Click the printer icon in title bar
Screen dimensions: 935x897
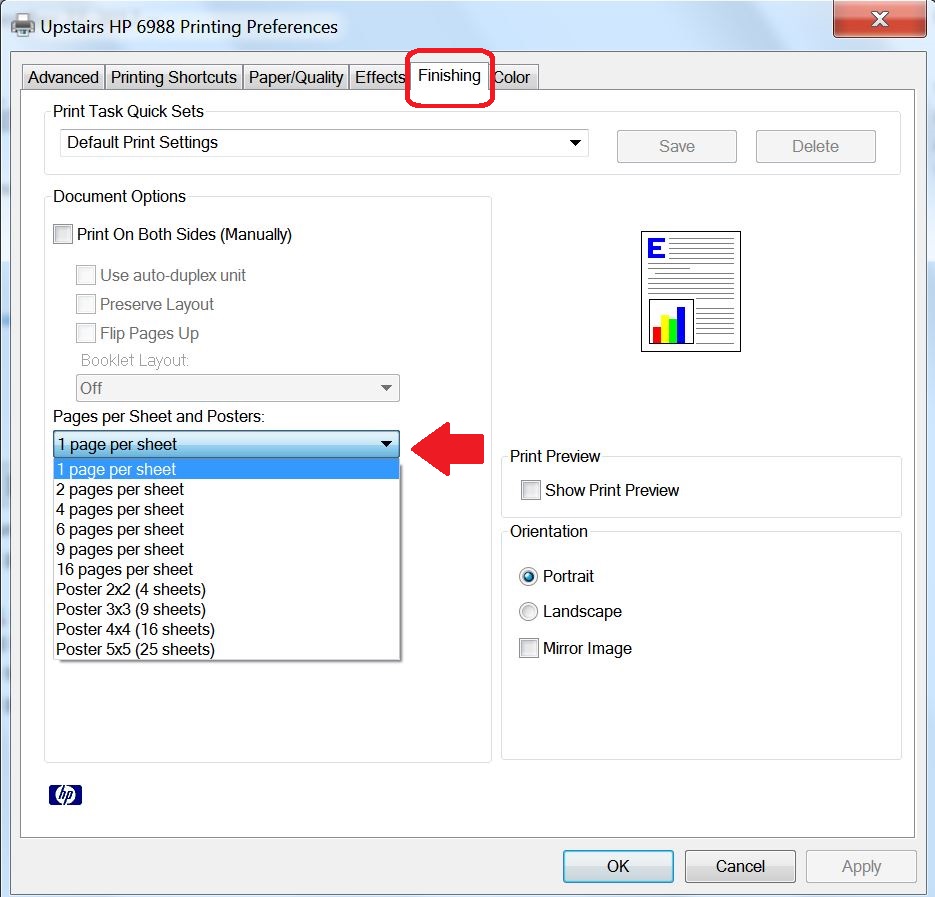(x=23, y=26)
